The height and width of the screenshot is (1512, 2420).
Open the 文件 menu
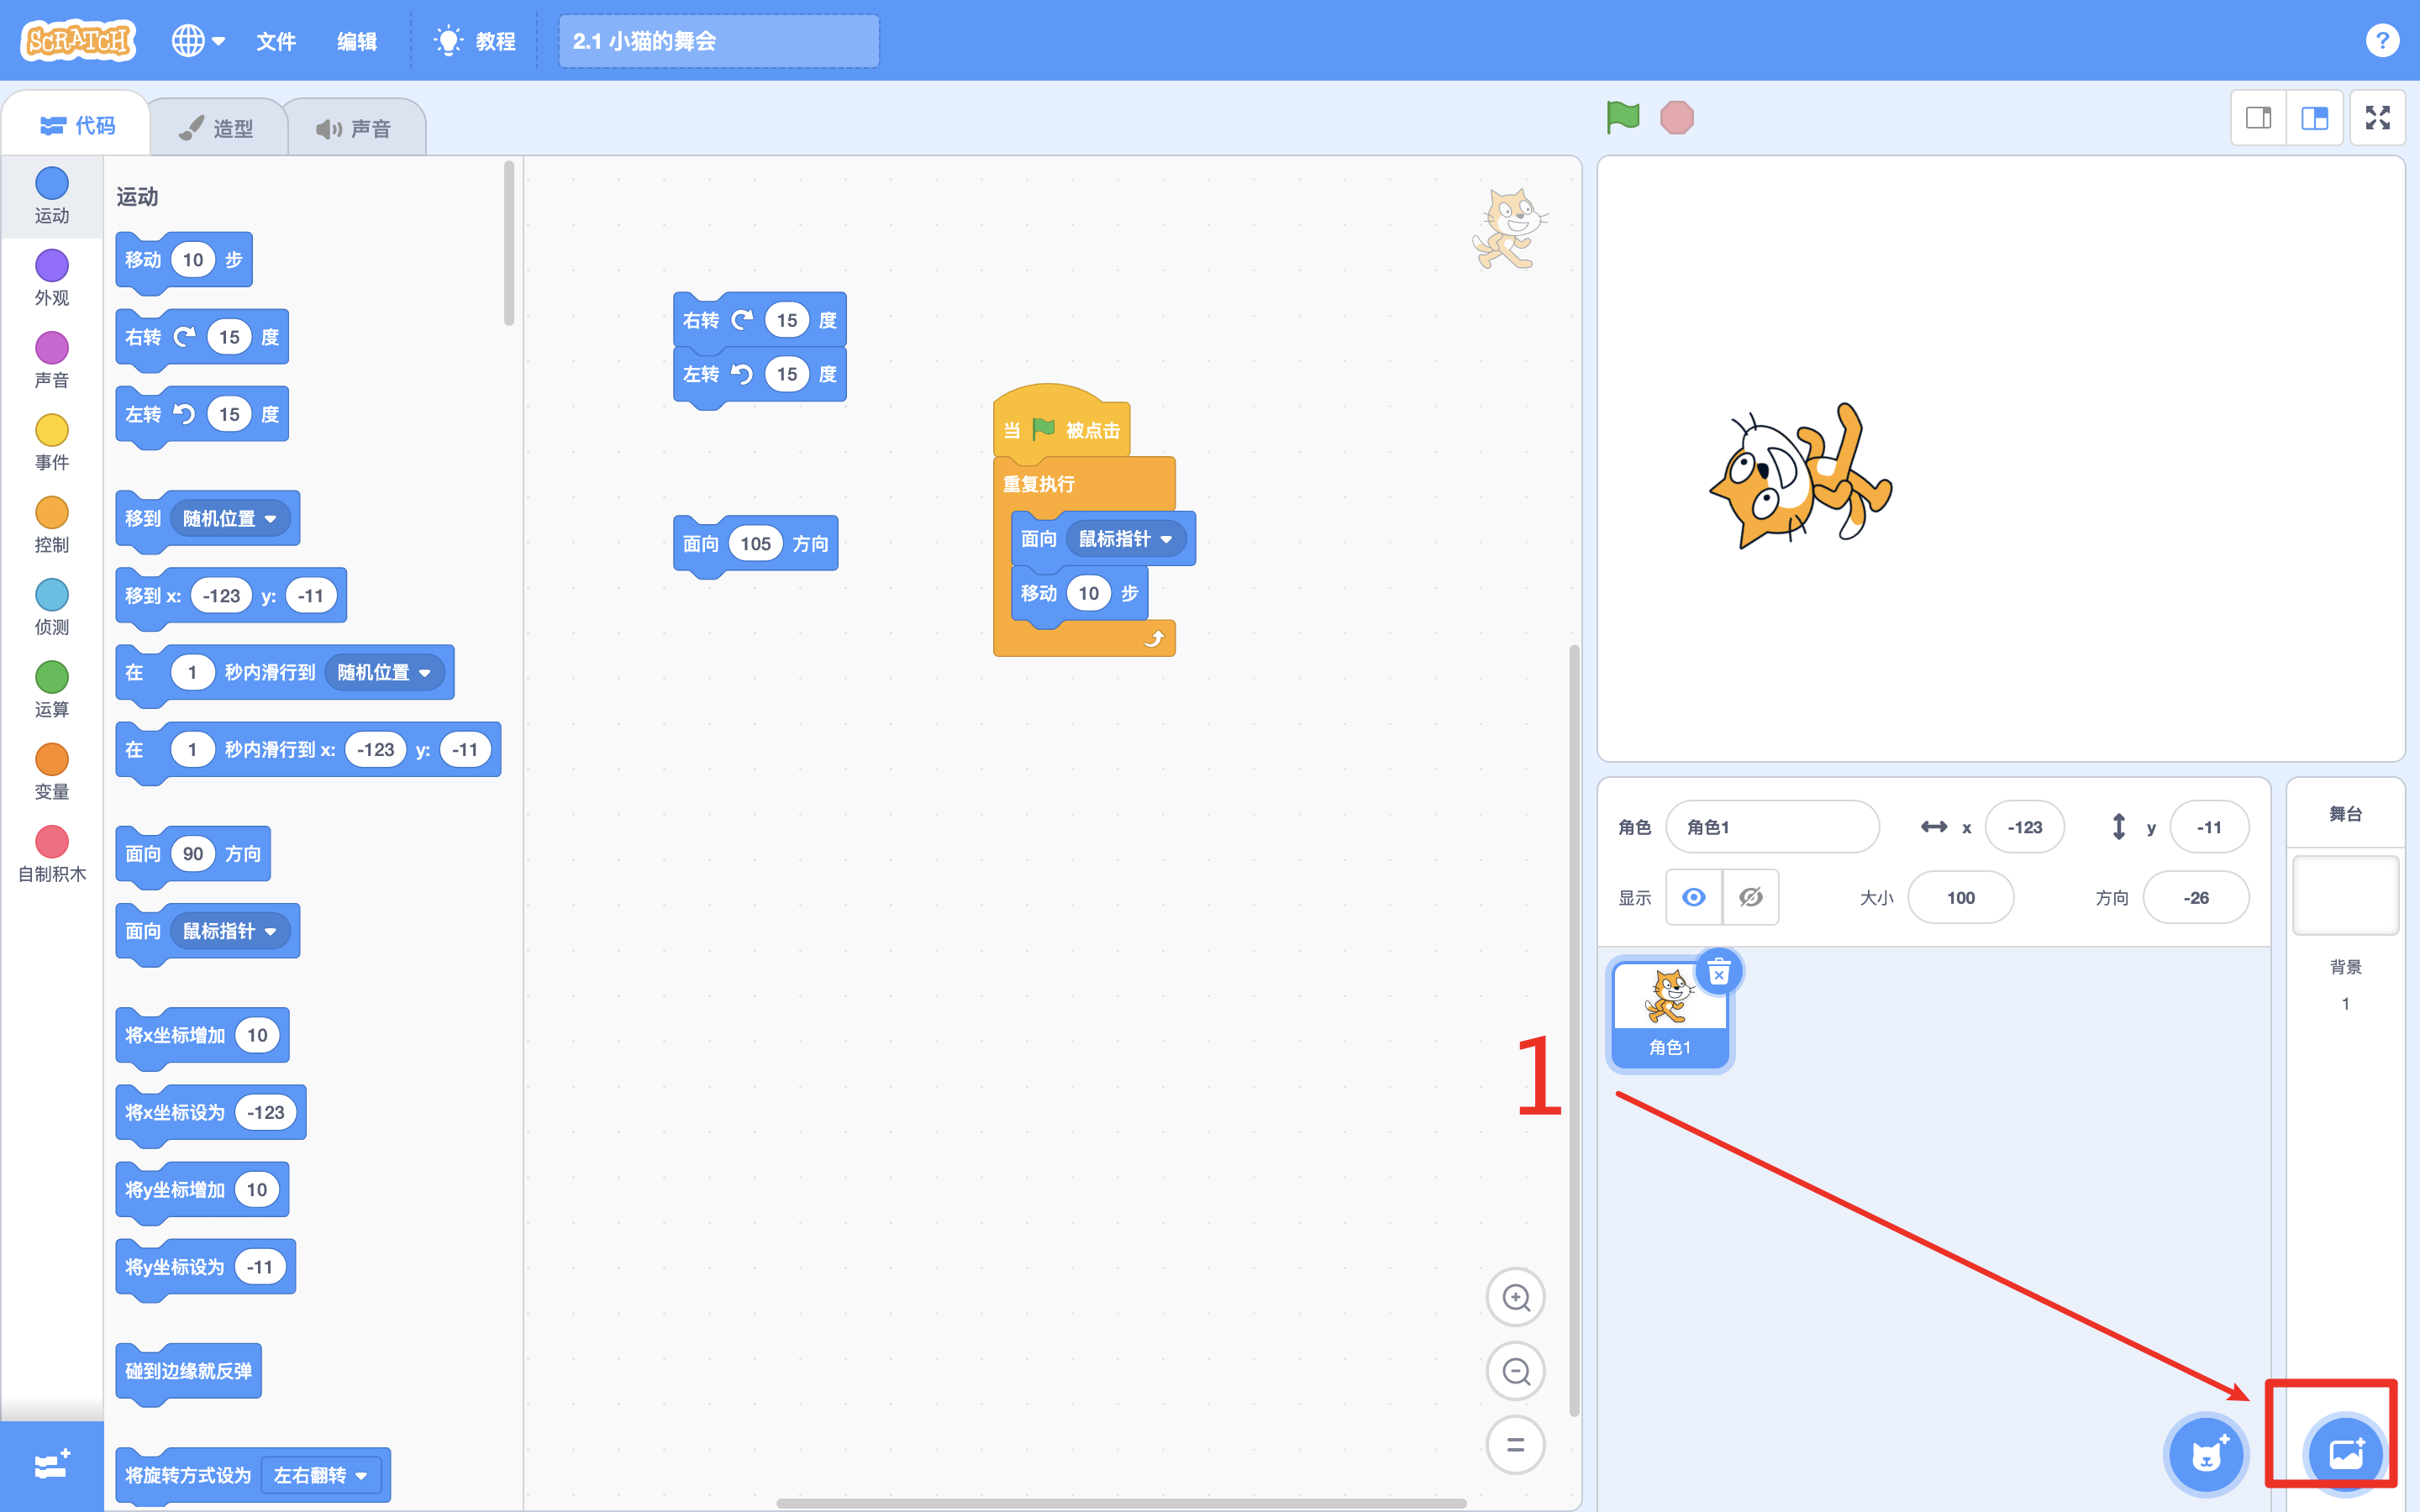click(276, 41)
